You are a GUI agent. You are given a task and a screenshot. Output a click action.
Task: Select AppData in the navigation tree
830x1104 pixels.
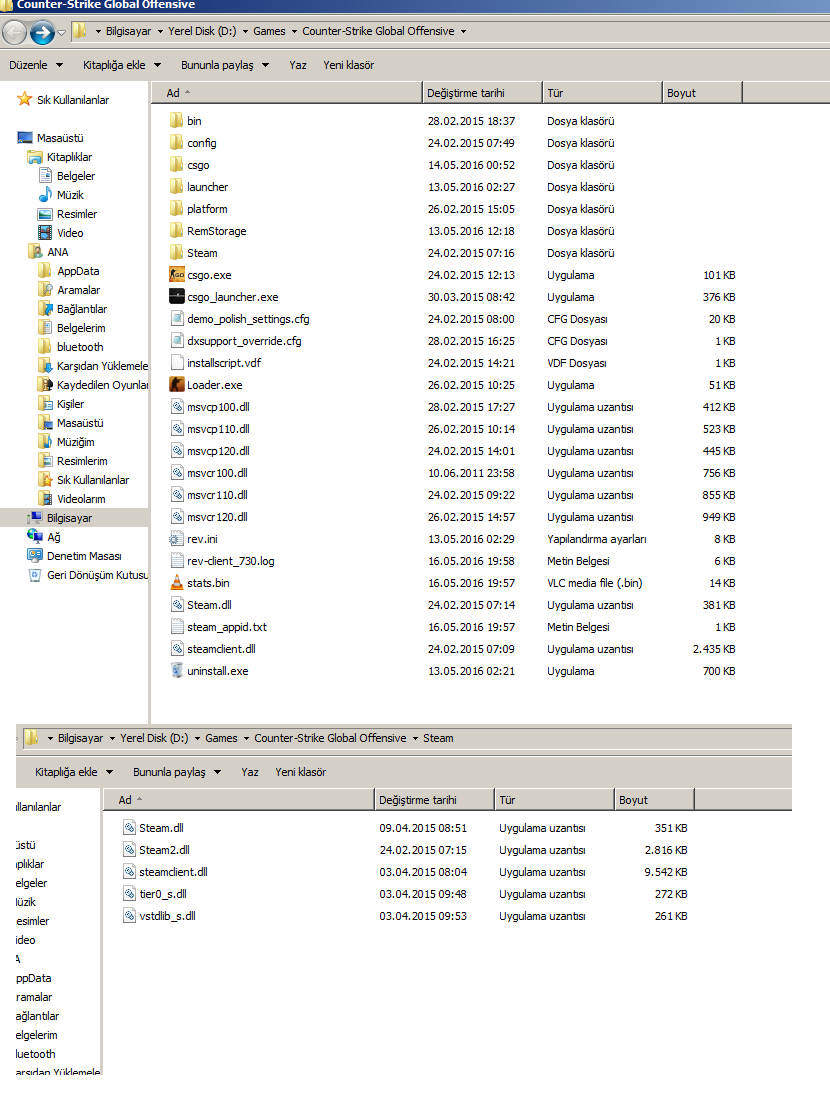point(78,270)
